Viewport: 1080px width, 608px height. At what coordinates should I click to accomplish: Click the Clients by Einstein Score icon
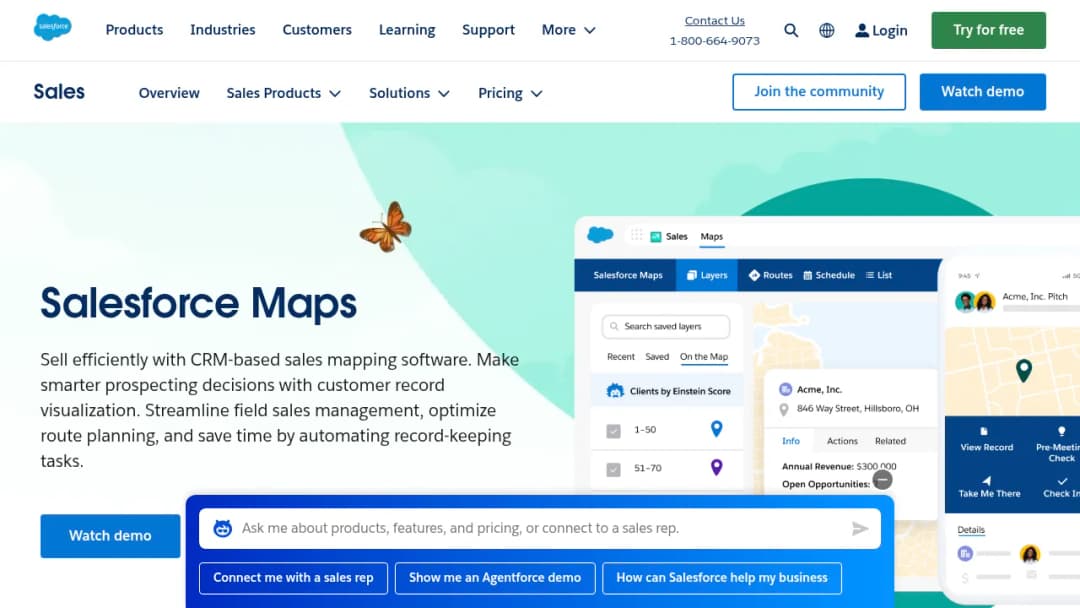pyautogui.click(x=615, y=390)
